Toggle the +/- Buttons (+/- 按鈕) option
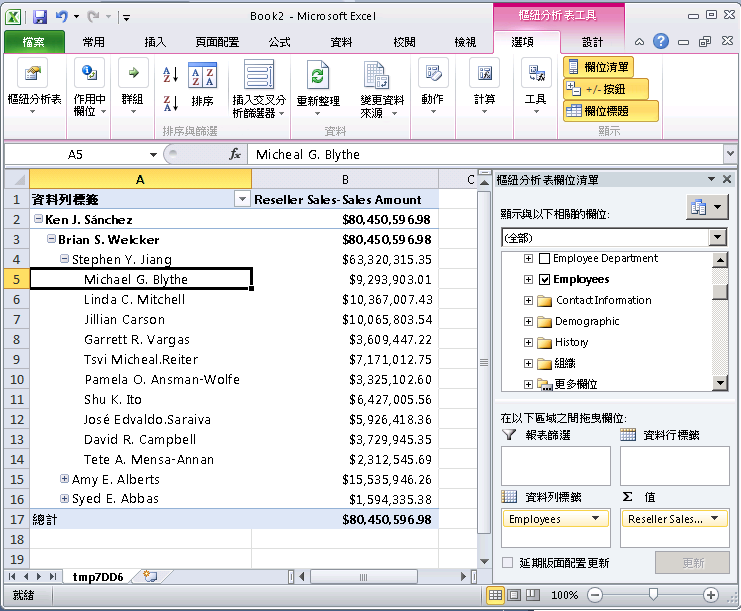Viewport: 741px width, 611px height. click(605, 89)
